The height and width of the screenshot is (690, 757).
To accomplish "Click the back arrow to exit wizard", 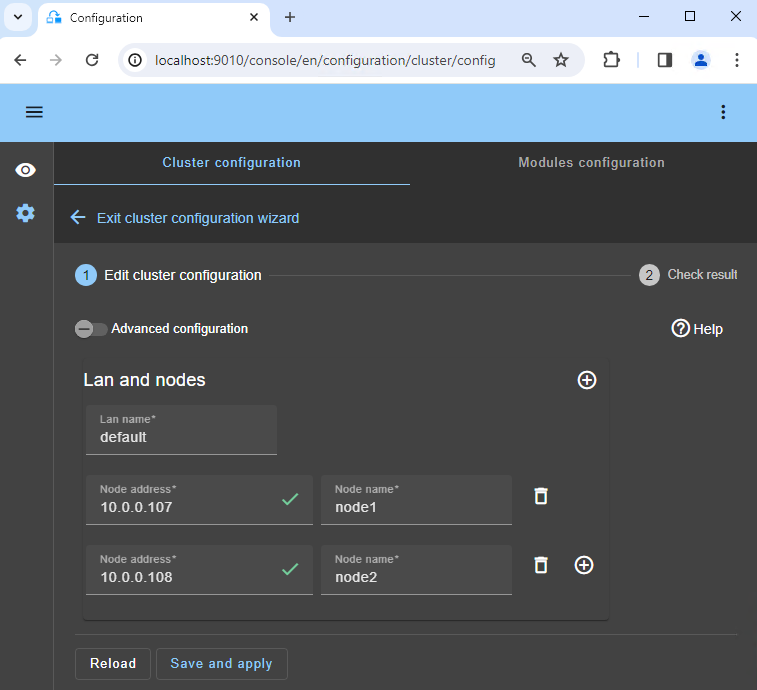I will pos(78,217).
